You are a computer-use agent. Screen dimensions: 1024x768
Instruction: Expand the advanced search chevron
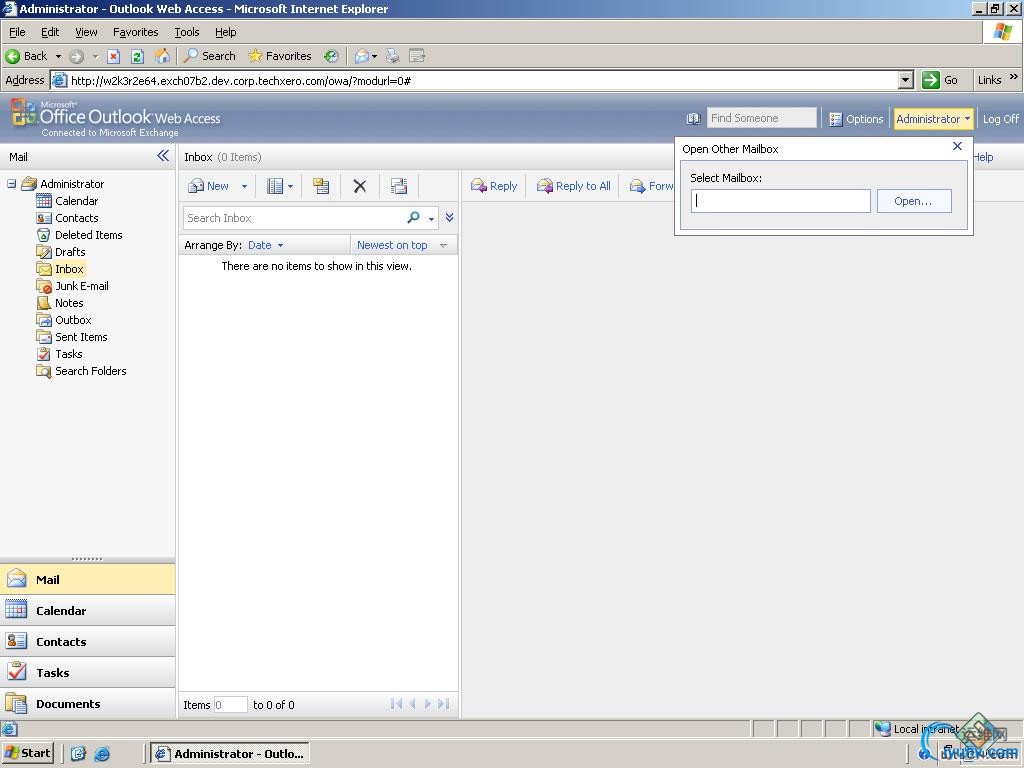pos(449,217)
